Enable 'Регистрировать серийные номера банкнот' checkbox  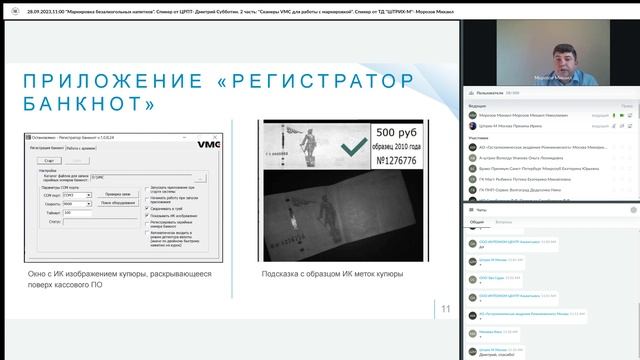coord(147,224)
